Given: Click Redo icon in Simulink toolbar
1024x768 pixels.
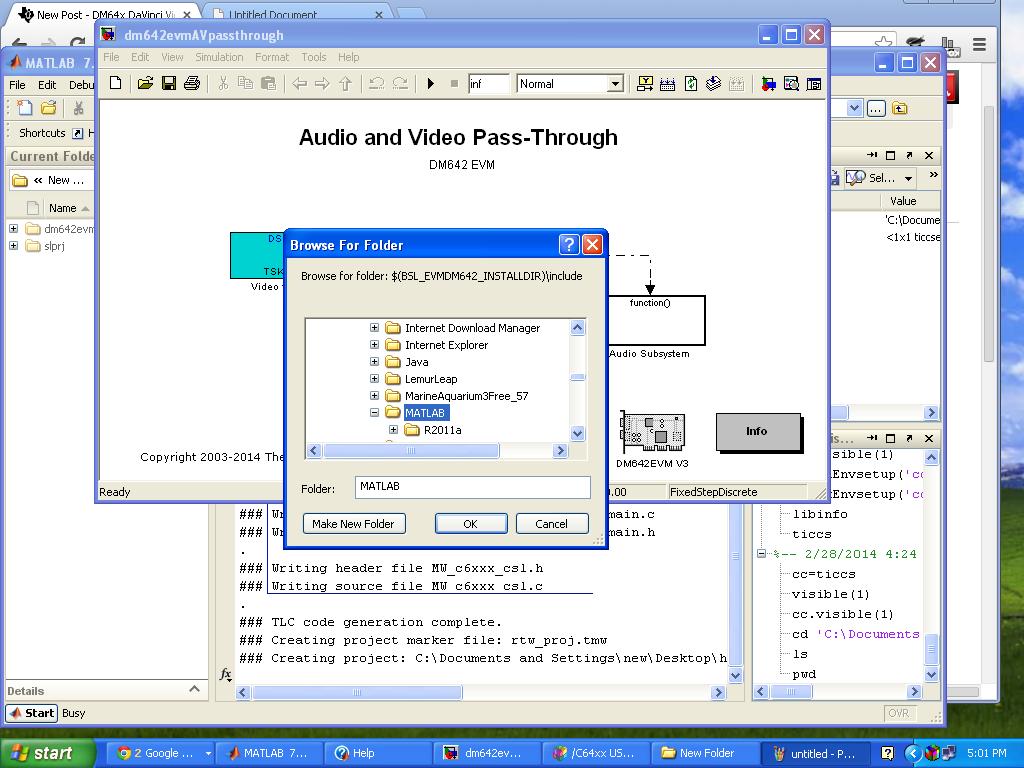Looking at the screenshot, I should click(x=400, y=83).
